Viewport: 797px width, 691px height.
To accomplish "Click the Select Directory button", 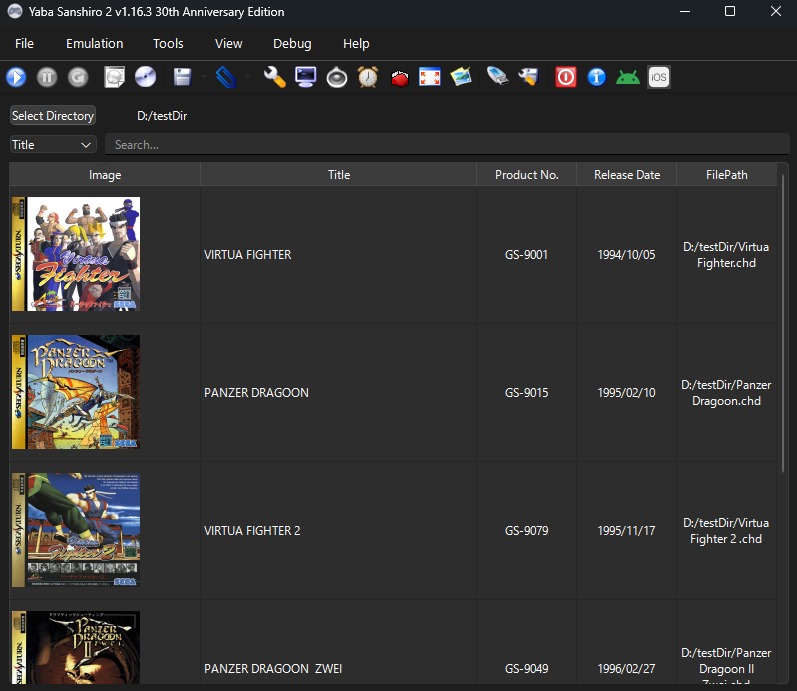I will (53, 116).
